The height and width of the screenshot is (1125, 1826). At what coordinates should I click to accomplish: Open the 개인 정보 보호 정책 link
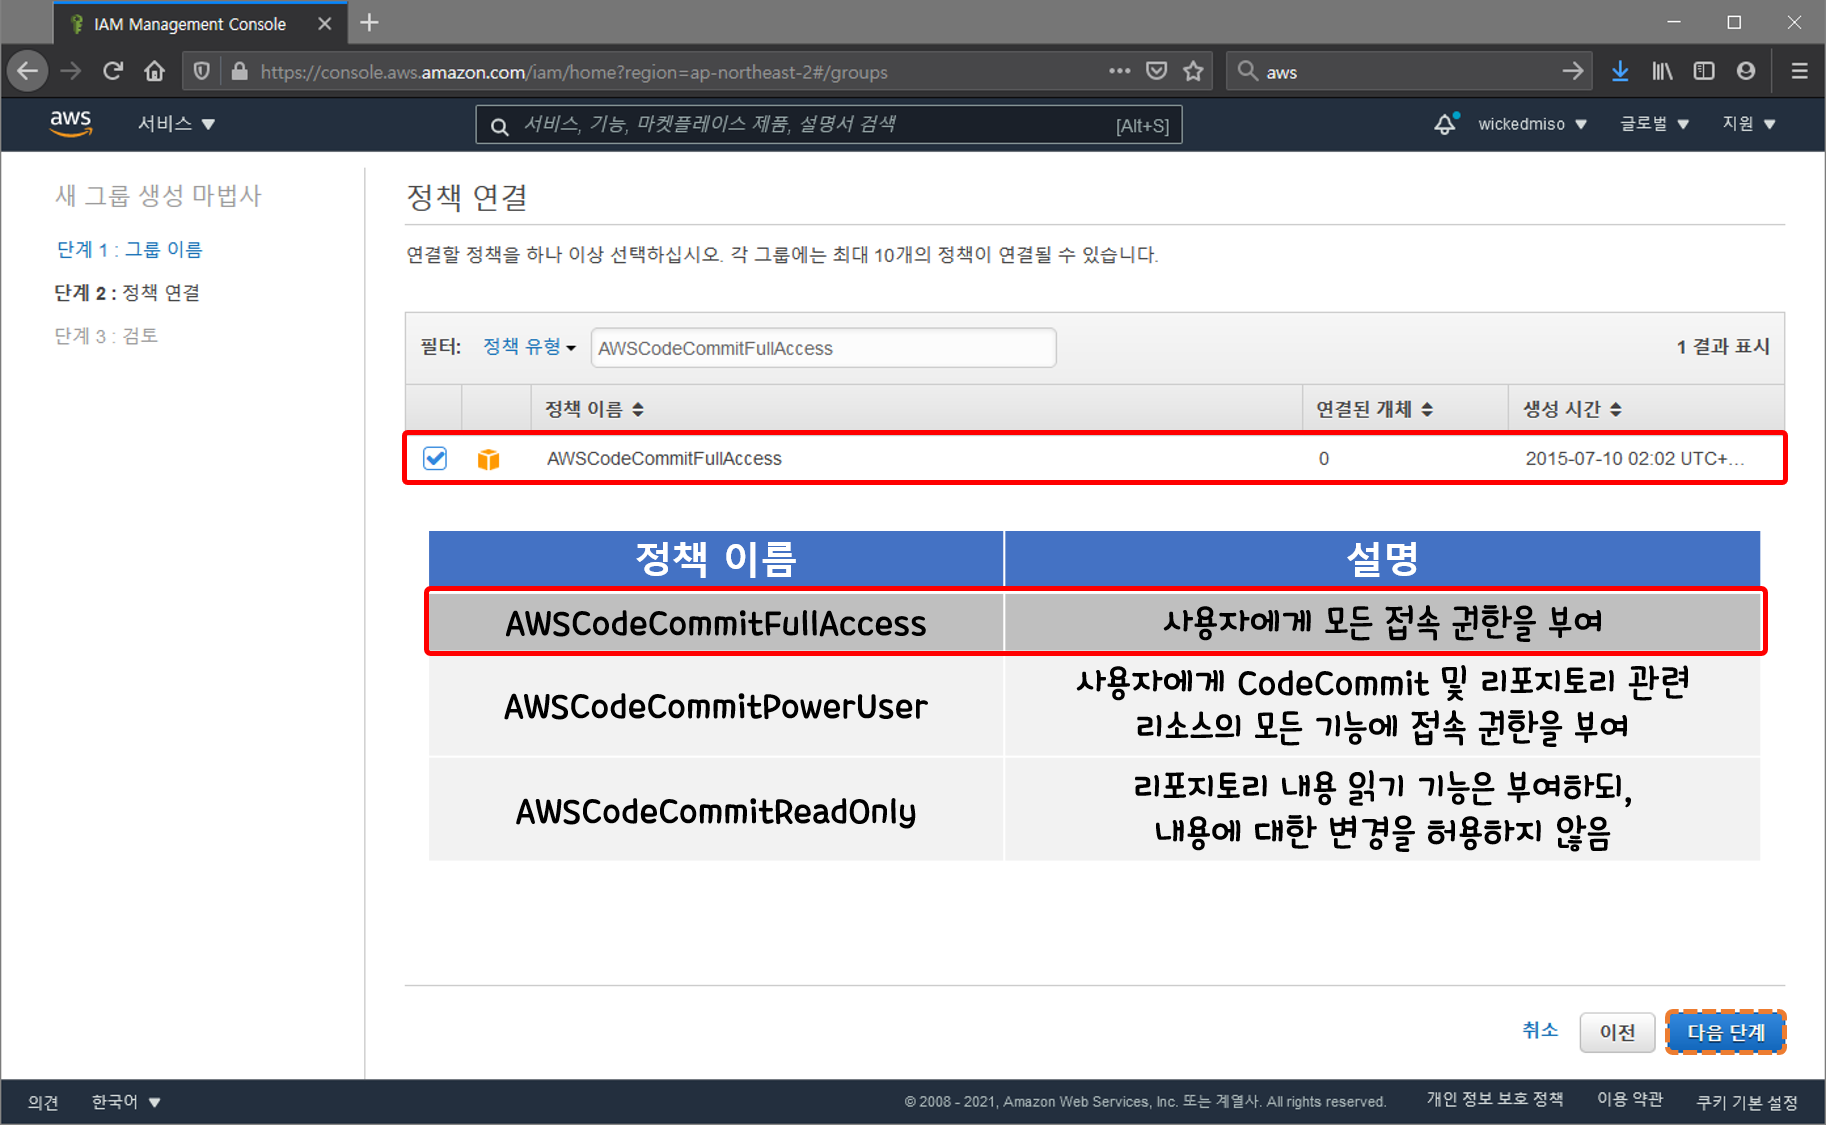(x=1494, y=1100)
